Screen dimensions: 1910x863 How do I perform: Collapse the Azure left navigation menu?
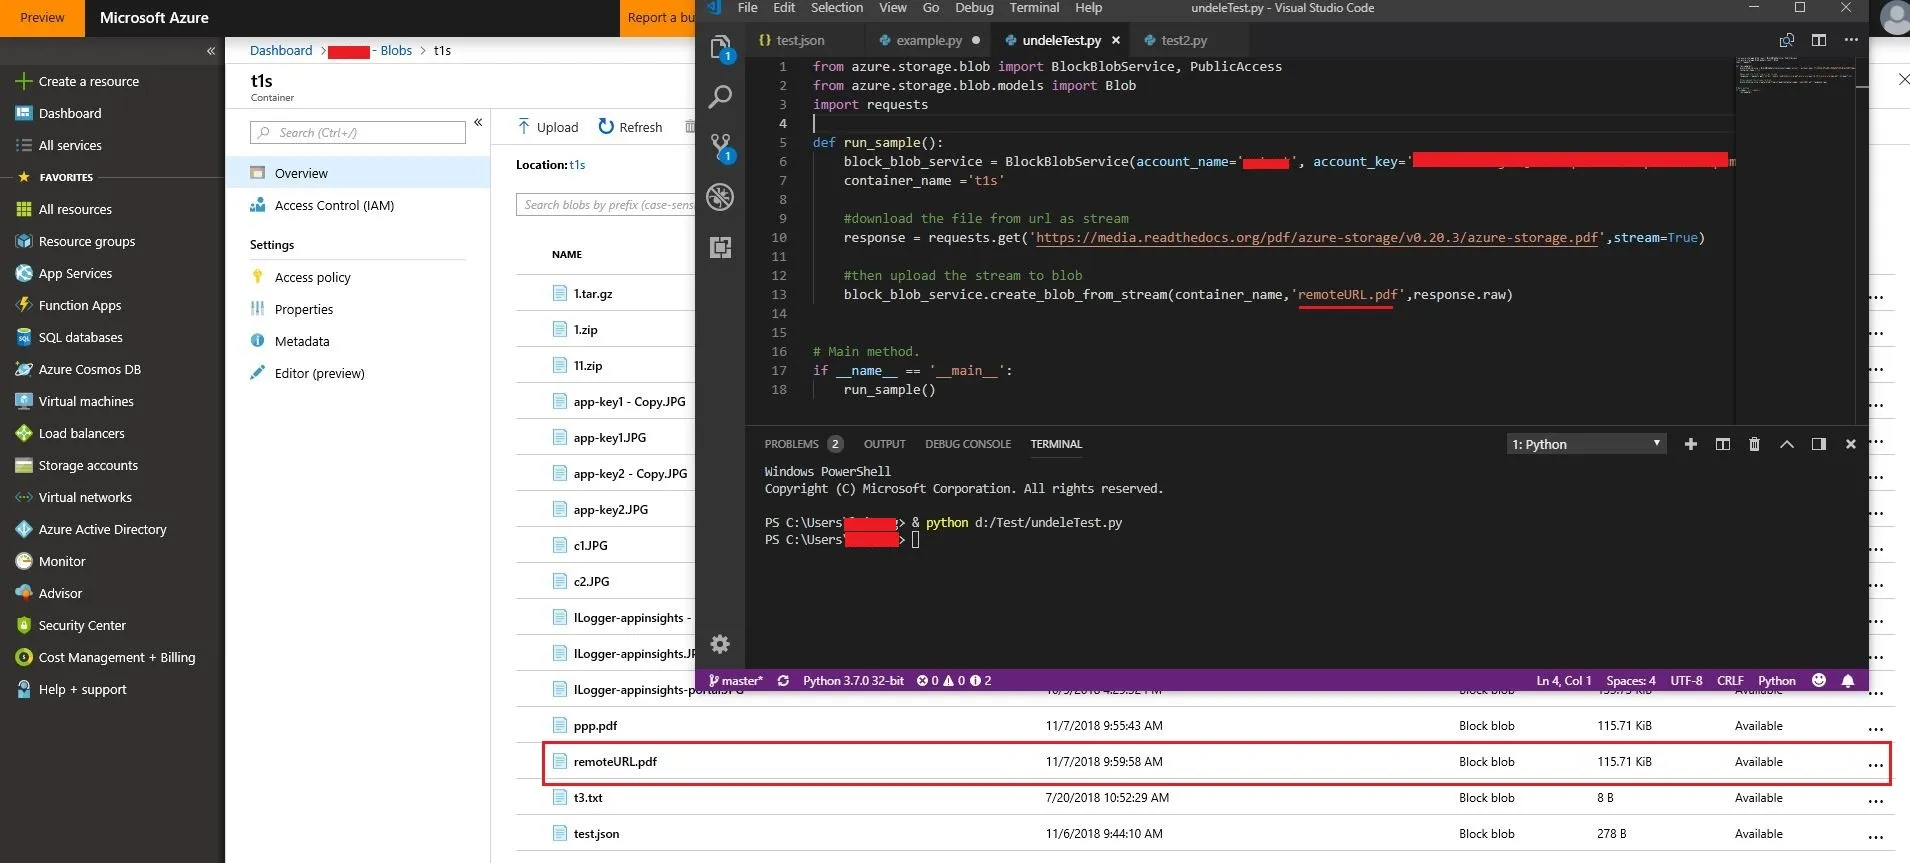click(x=211, y=50)
